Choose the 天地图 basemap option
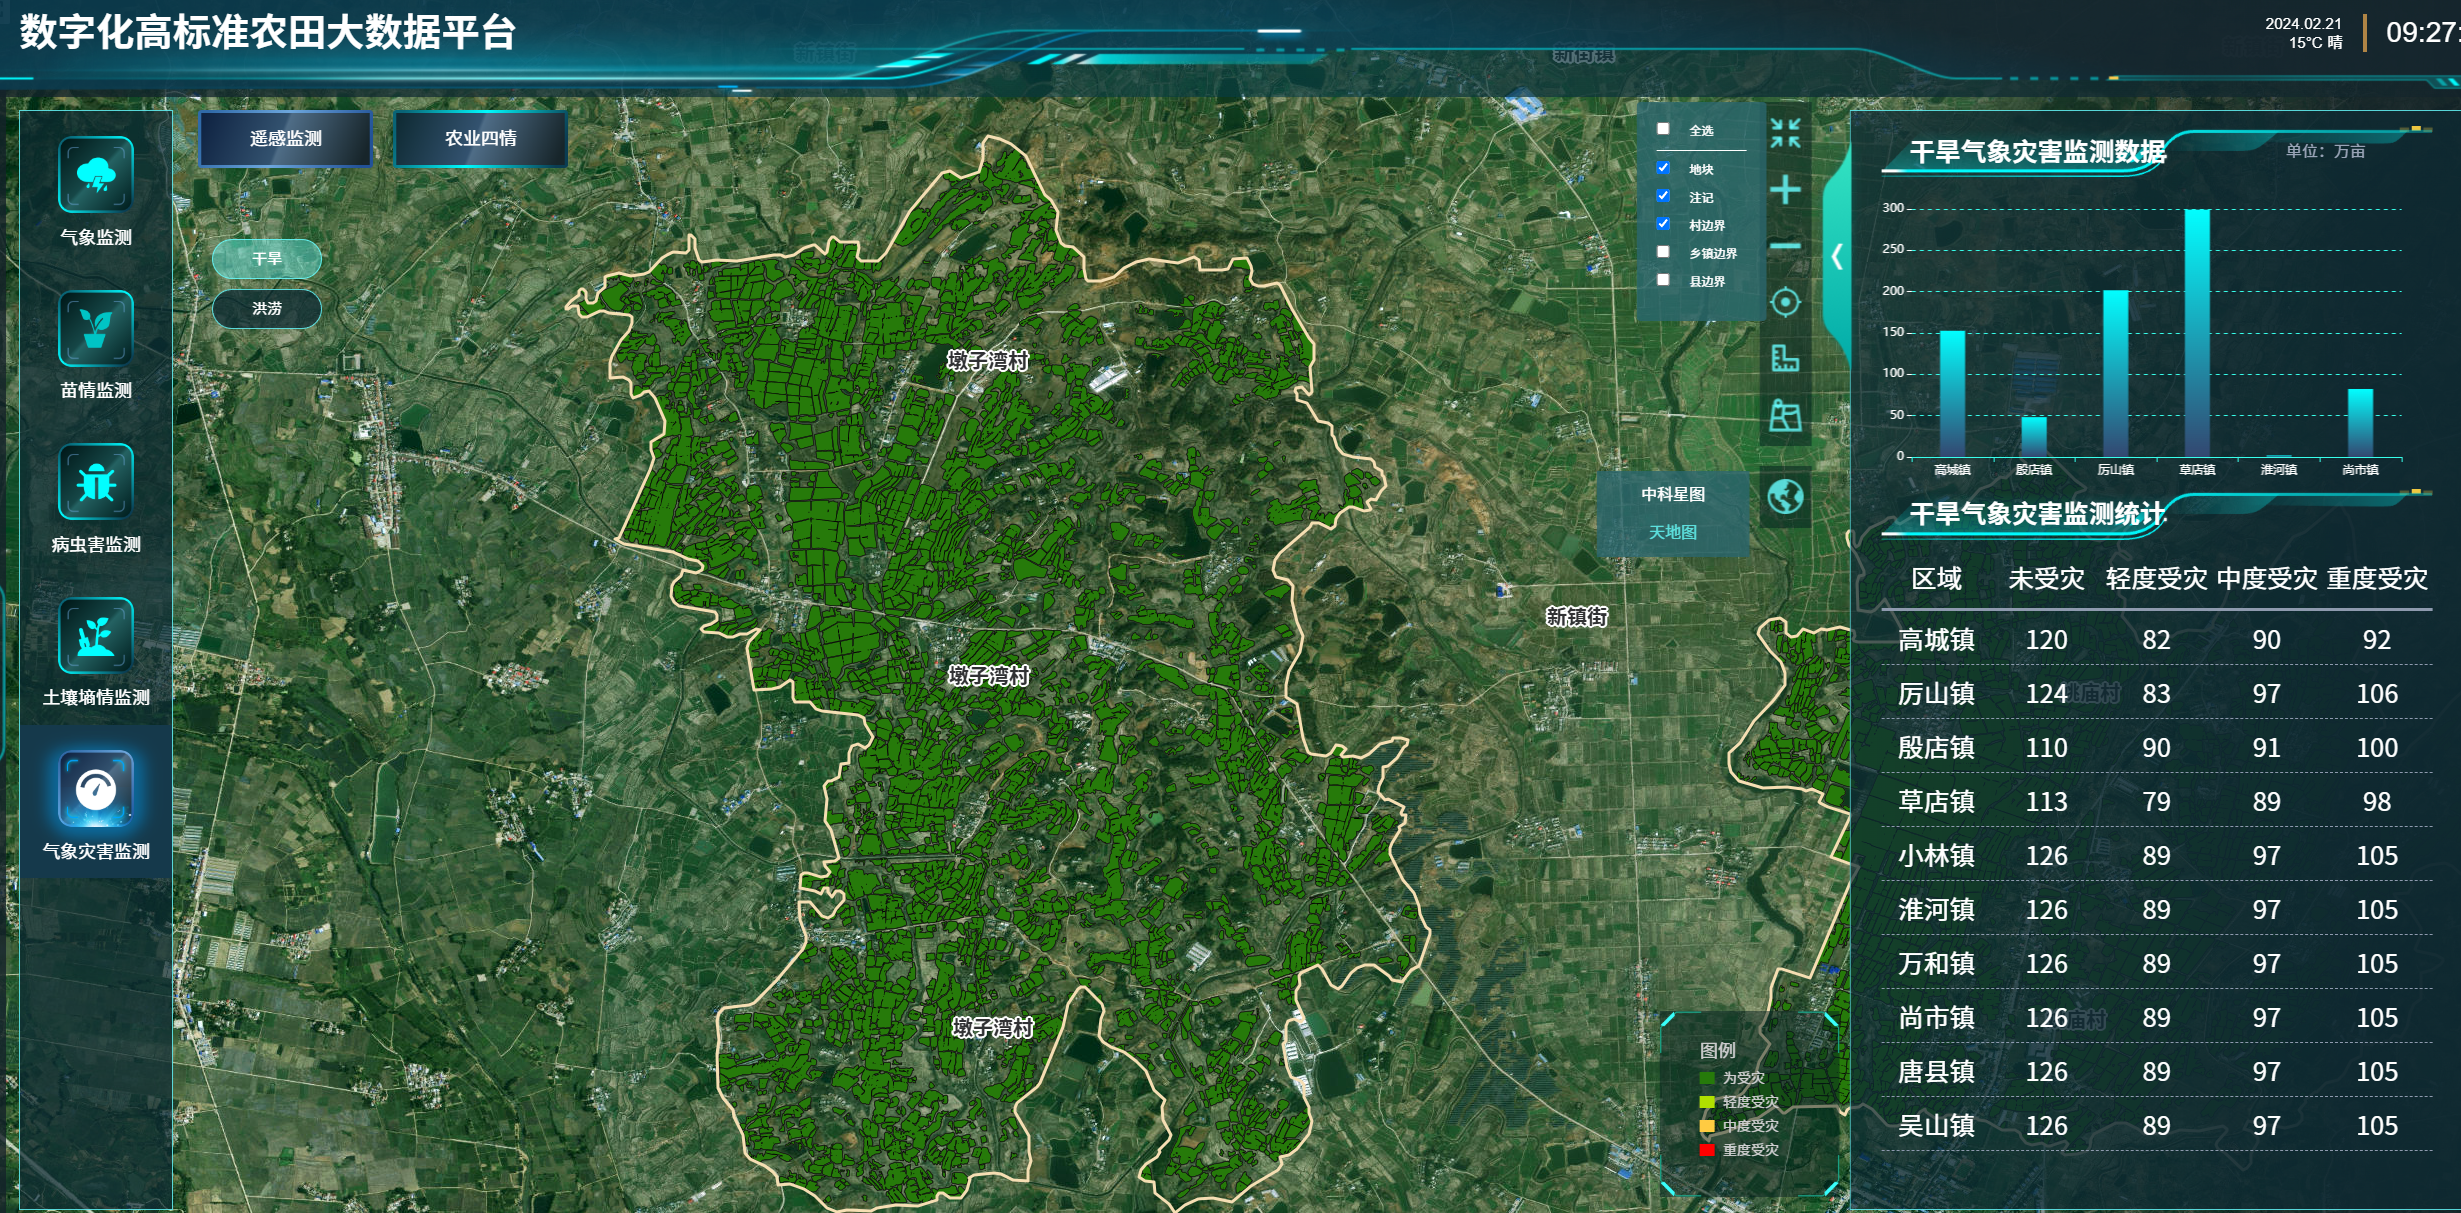Viewport: 2461px width, 1213px height. [x=1672, y=532]
